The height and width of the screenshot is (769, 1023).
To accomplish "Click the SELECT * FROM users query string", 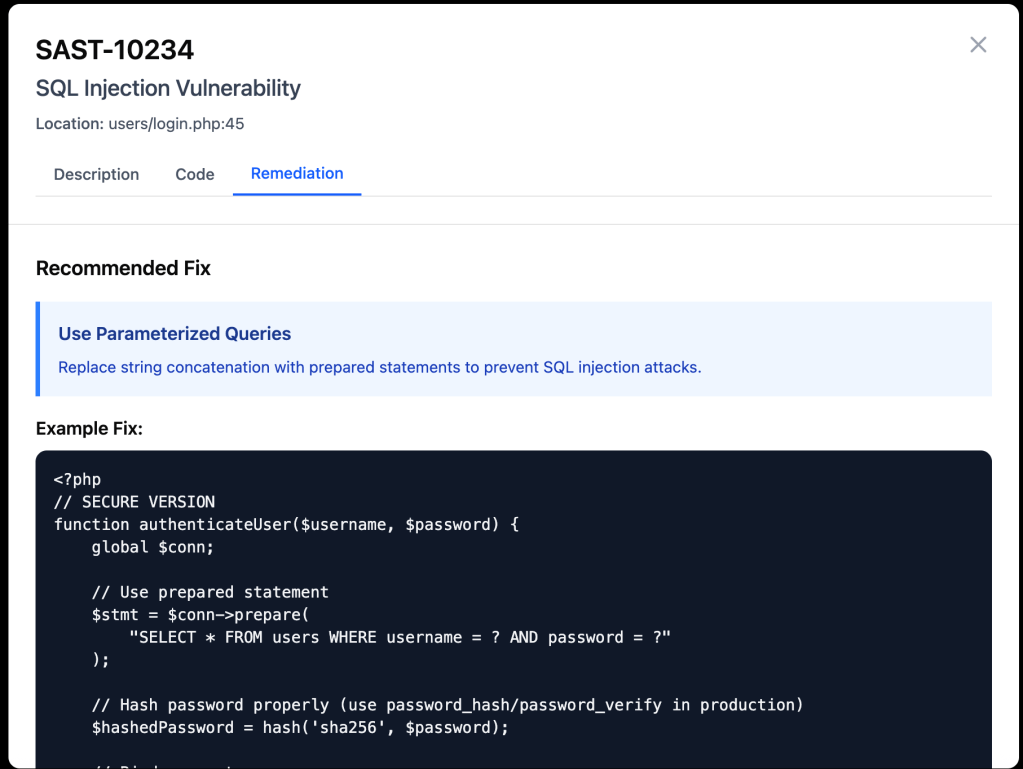I will pyautogui.click(x=400, y=637).
